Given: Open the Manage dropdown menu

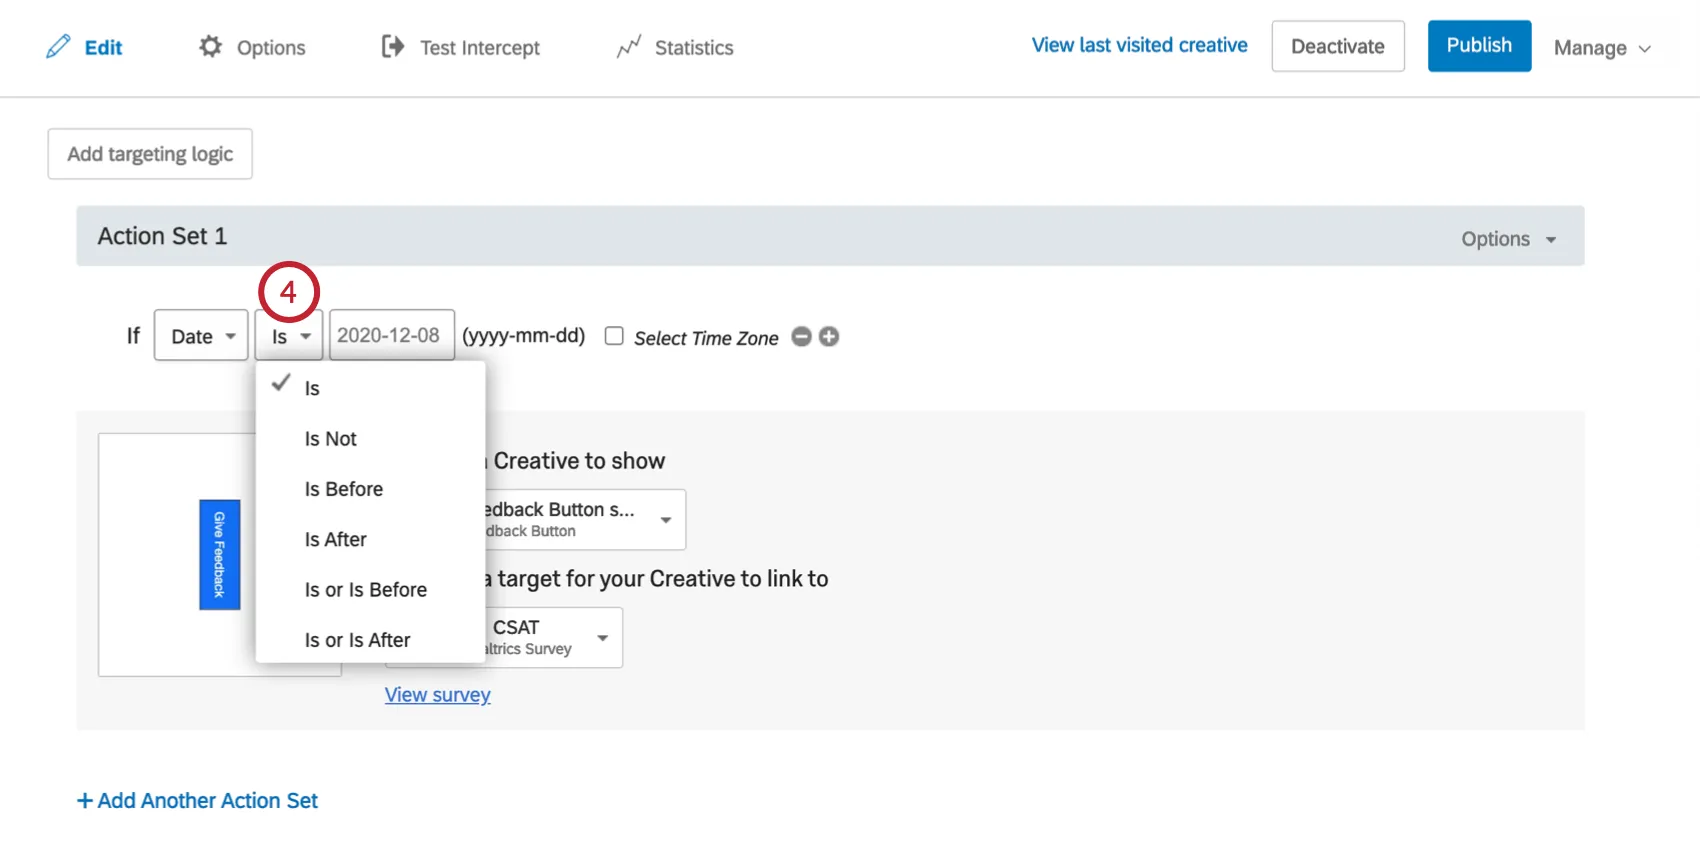Looking at the screenshot, I should tap(1601, 48).
